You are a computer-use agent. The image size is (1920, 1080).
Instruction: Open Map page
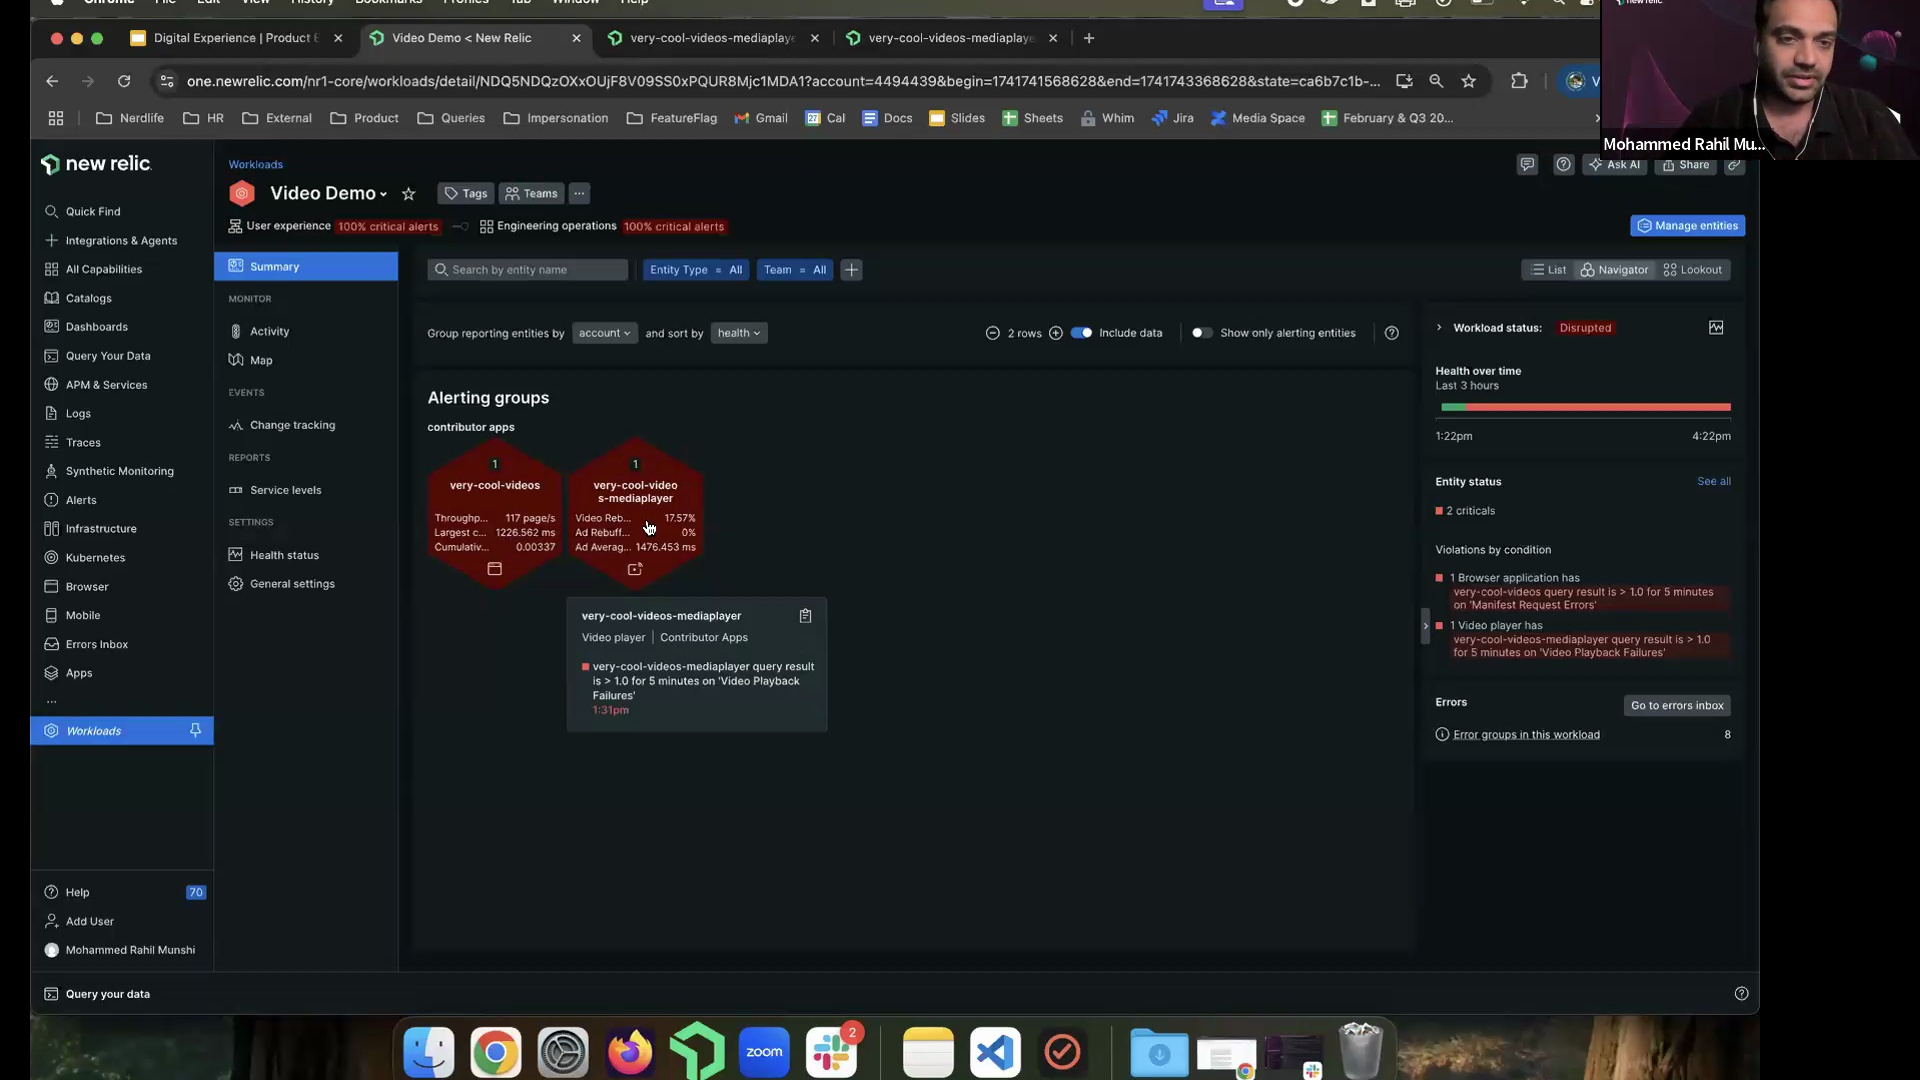[260, 361]
